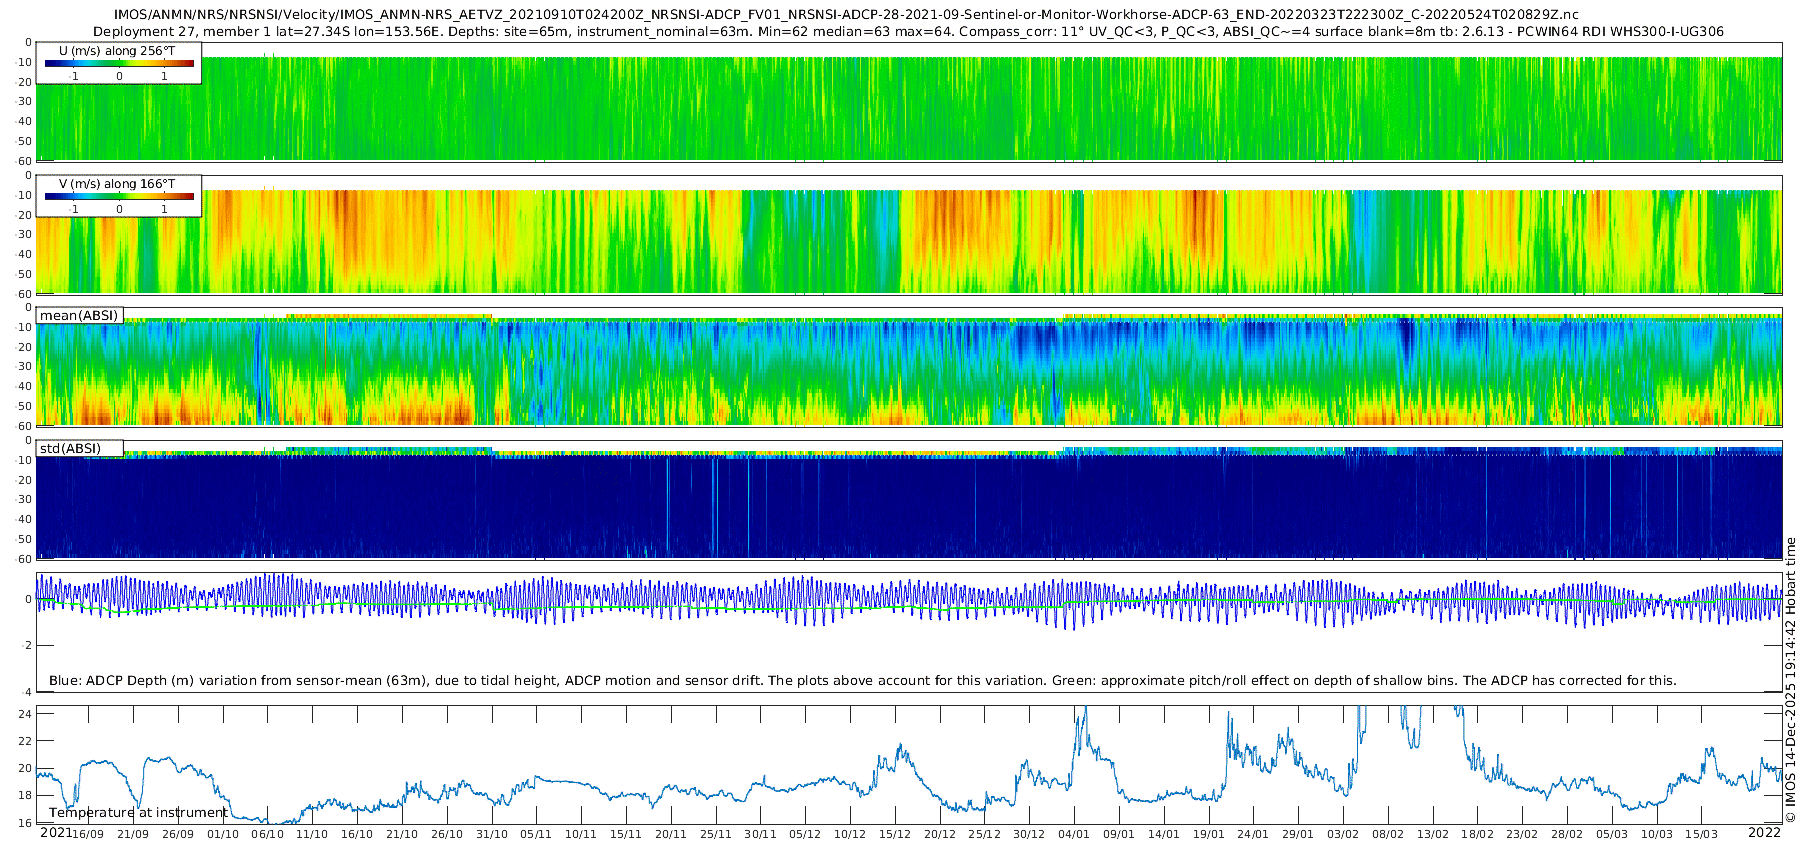Select the 19/01 date on time axis
Viewport: 1800px width, 850px height.
pos(1208,834)
